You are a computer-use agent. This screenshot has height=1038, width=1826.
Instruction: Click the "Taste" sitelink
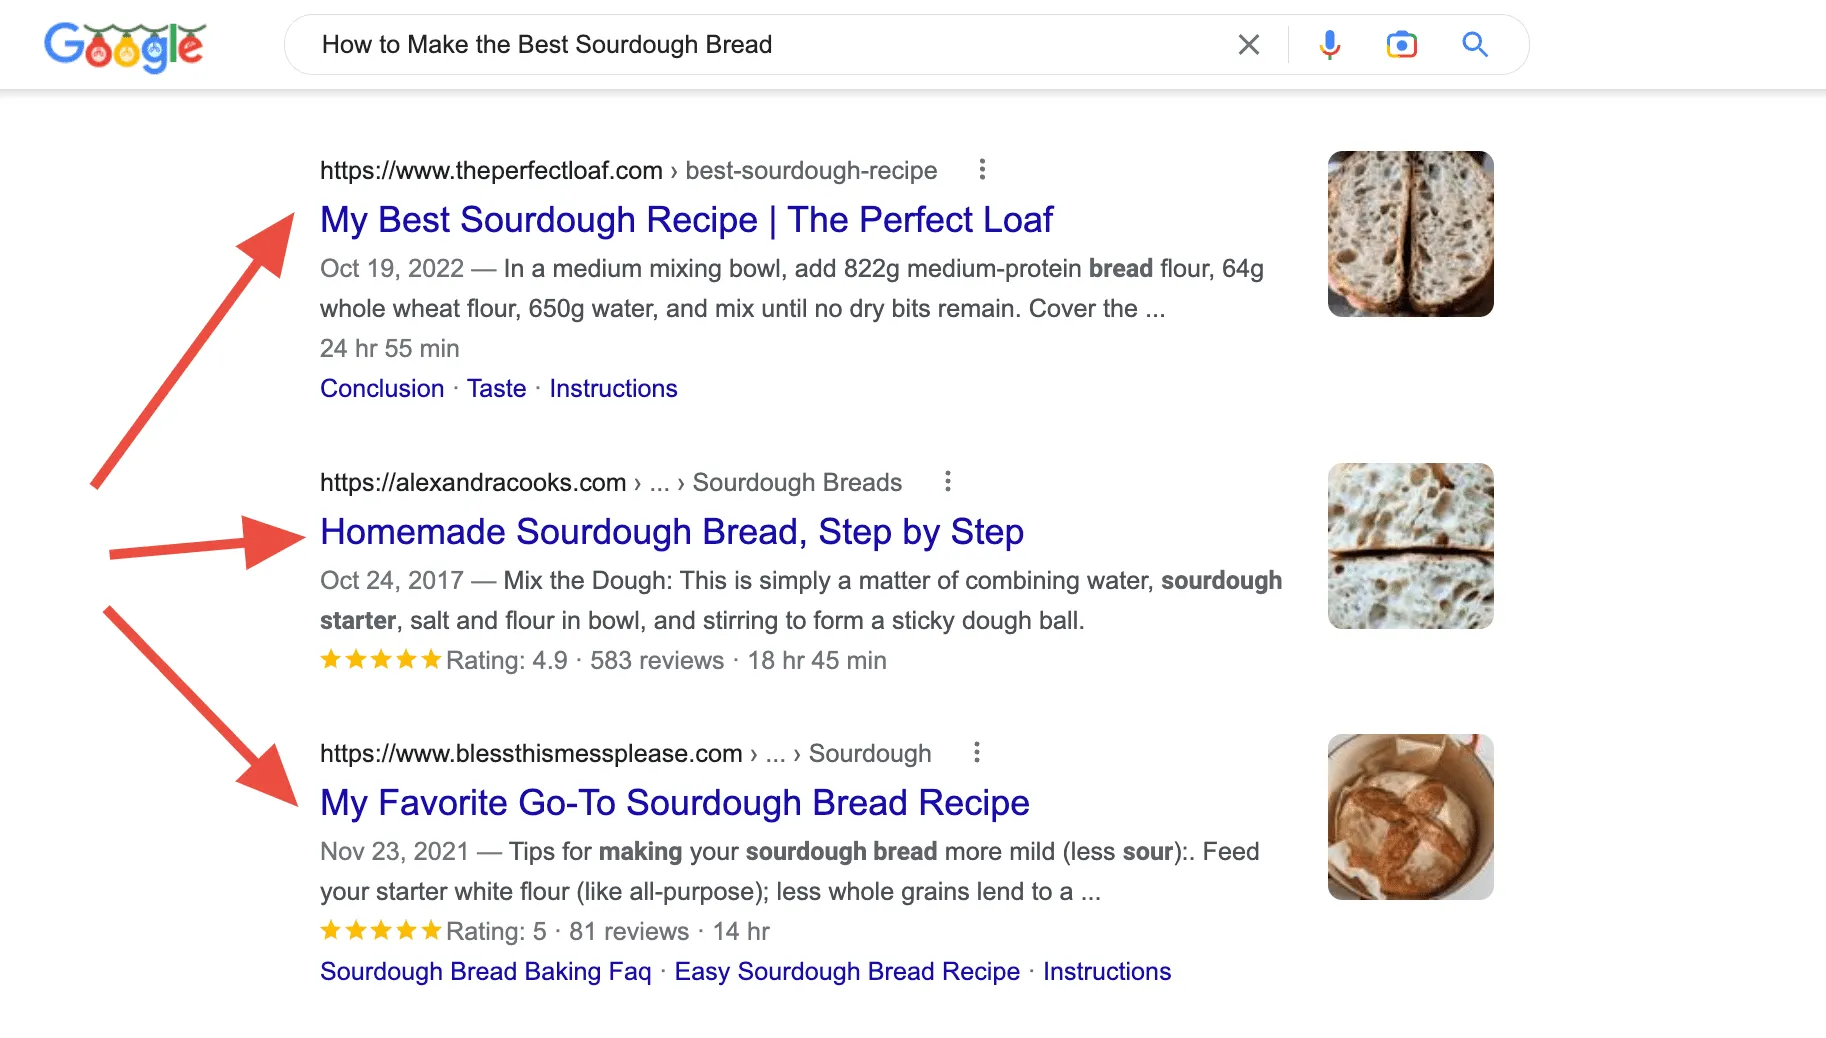[x=497, y=388]
